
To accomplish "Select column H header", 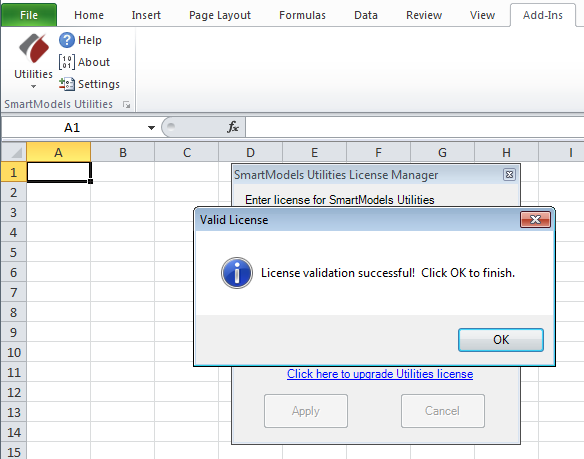I will point(507,152).
